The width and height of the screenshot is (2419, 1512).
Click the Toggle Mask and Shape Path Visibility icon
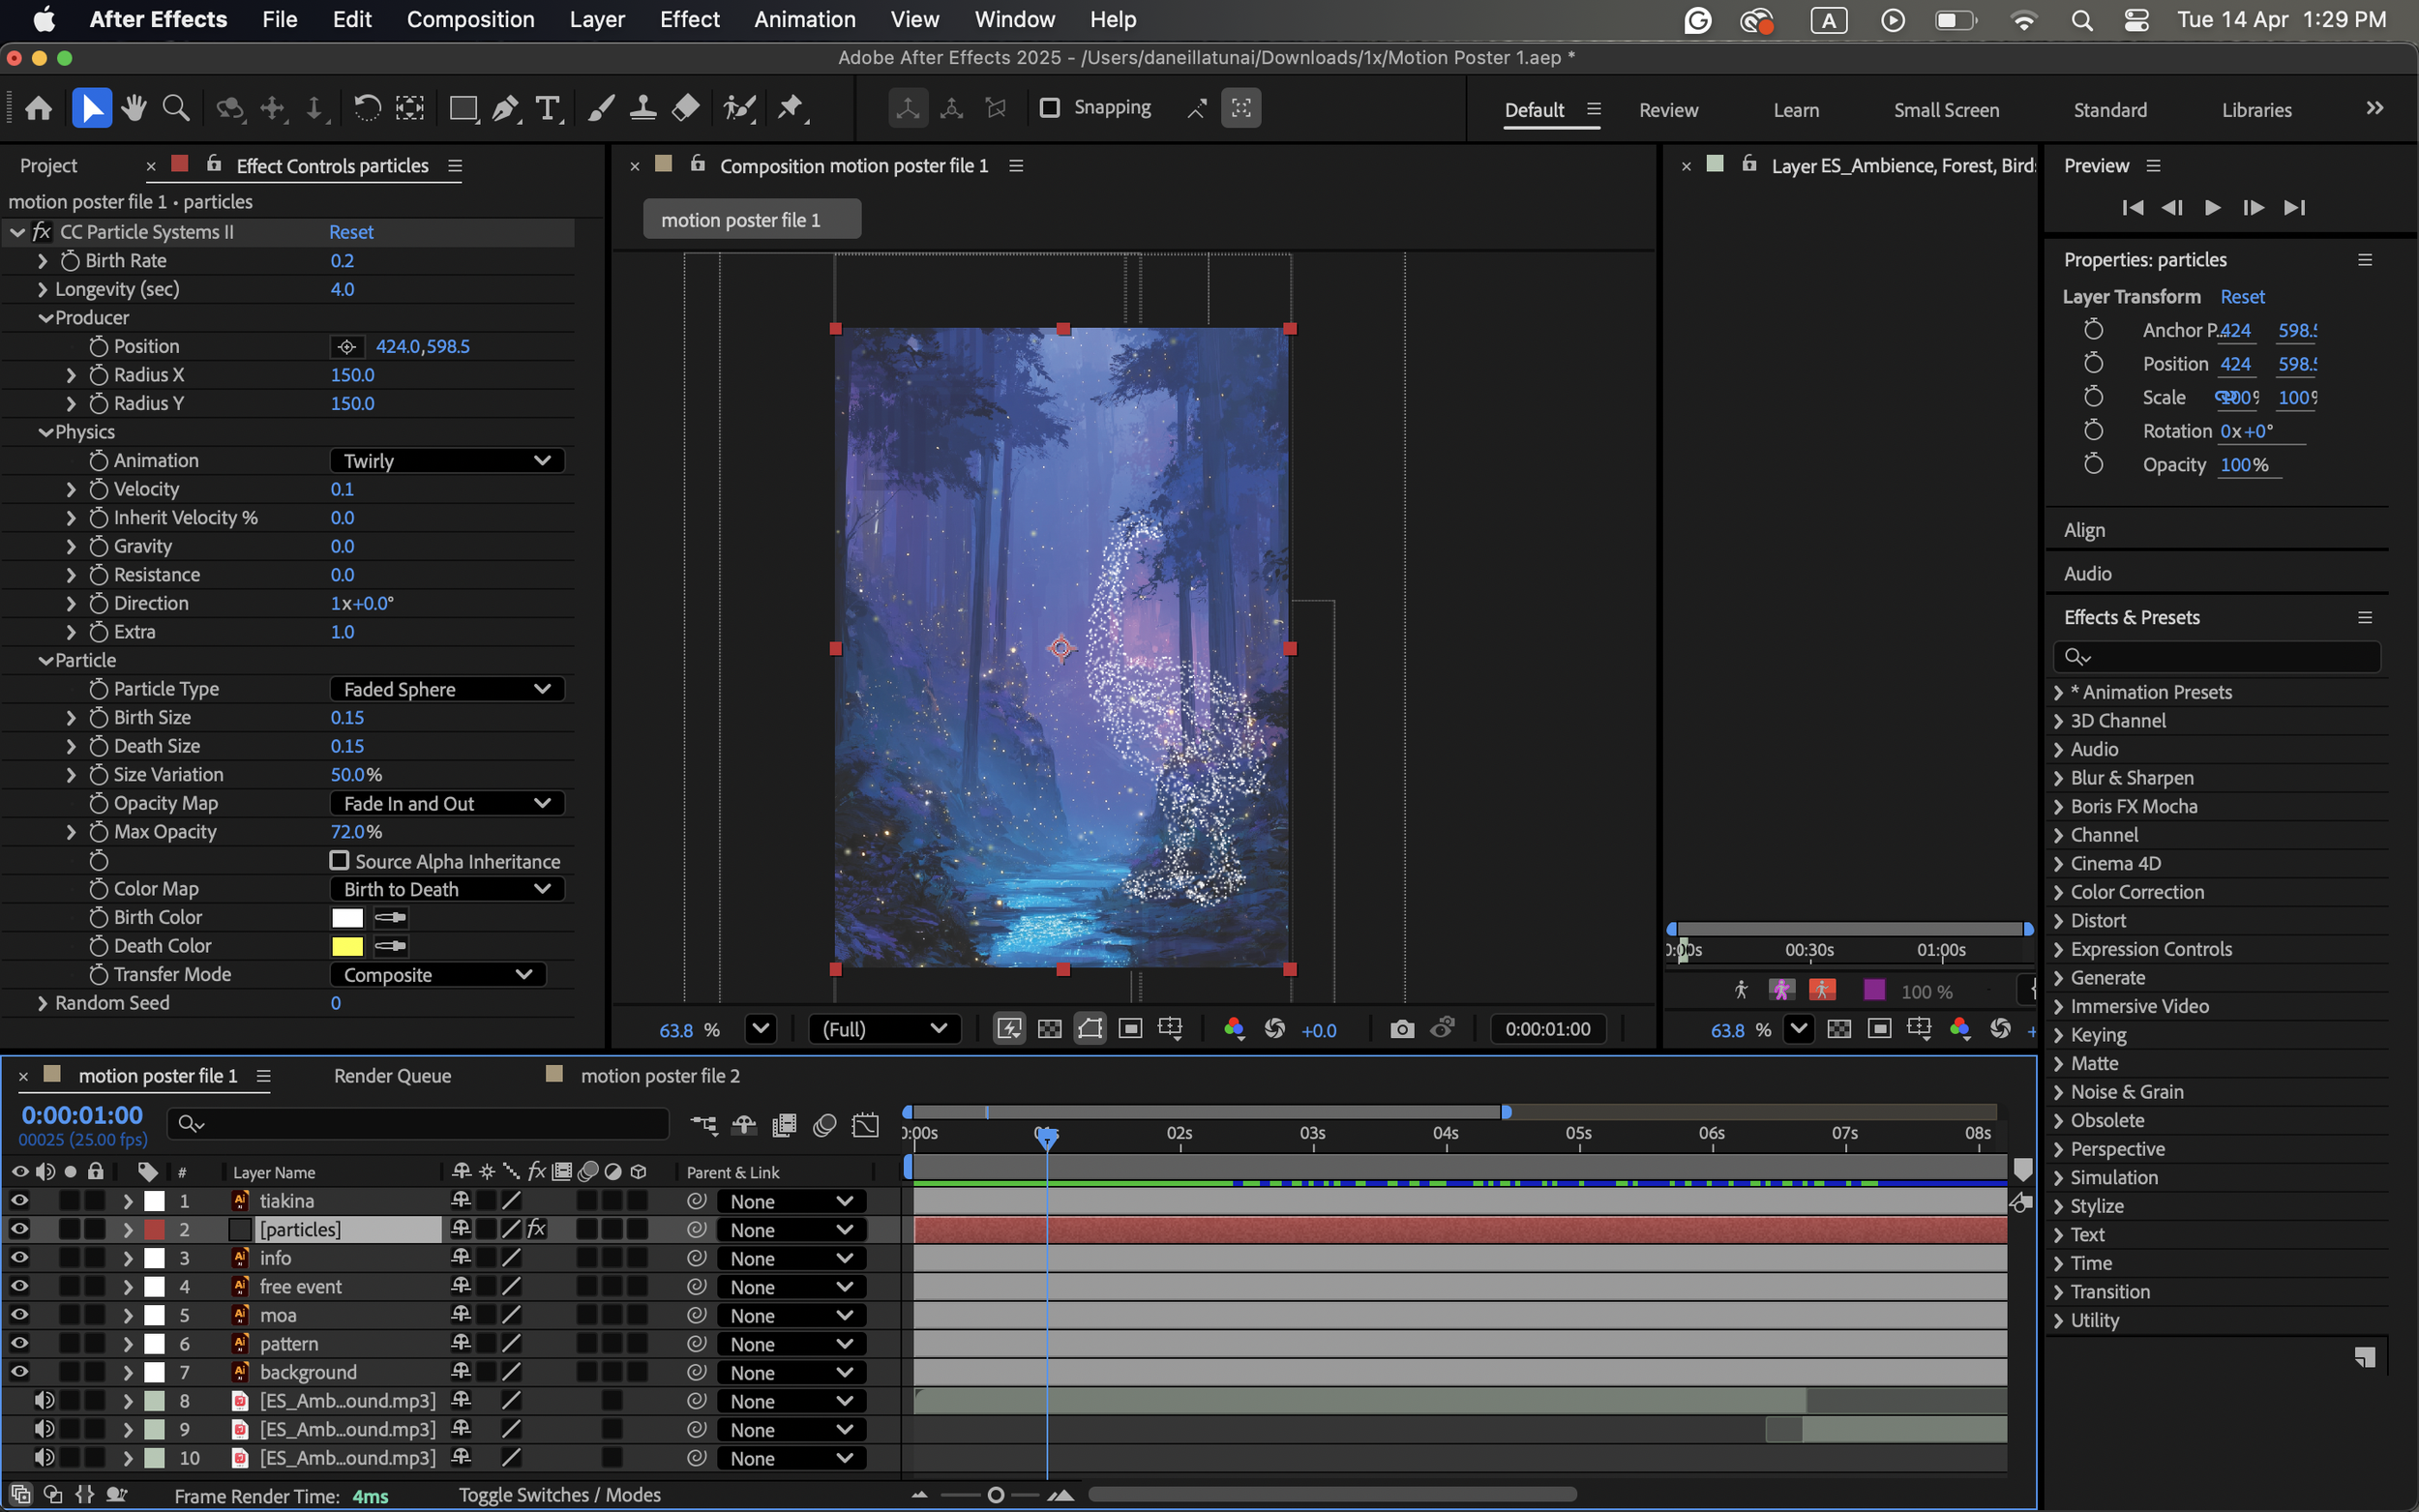tap(1090, 1029)
